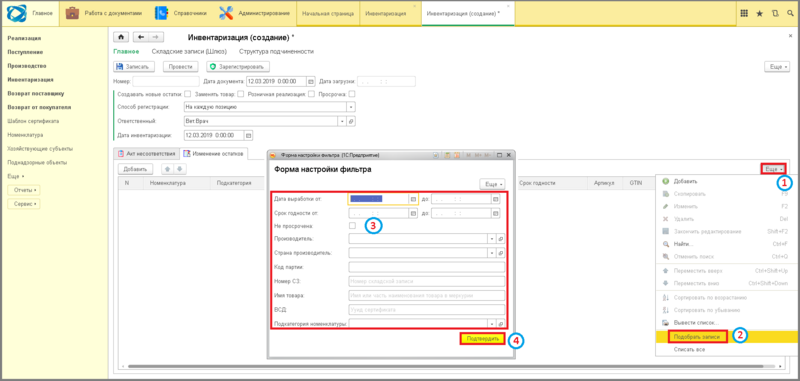
Task: Click into Номер СЗ field
Action: 427,281
